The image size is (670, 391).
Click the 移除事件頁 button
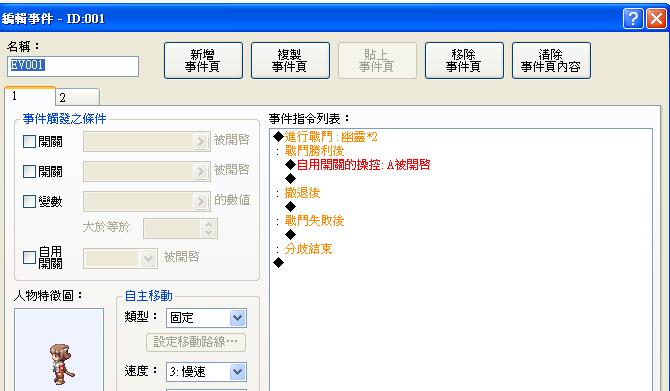[x=464, y=61]
